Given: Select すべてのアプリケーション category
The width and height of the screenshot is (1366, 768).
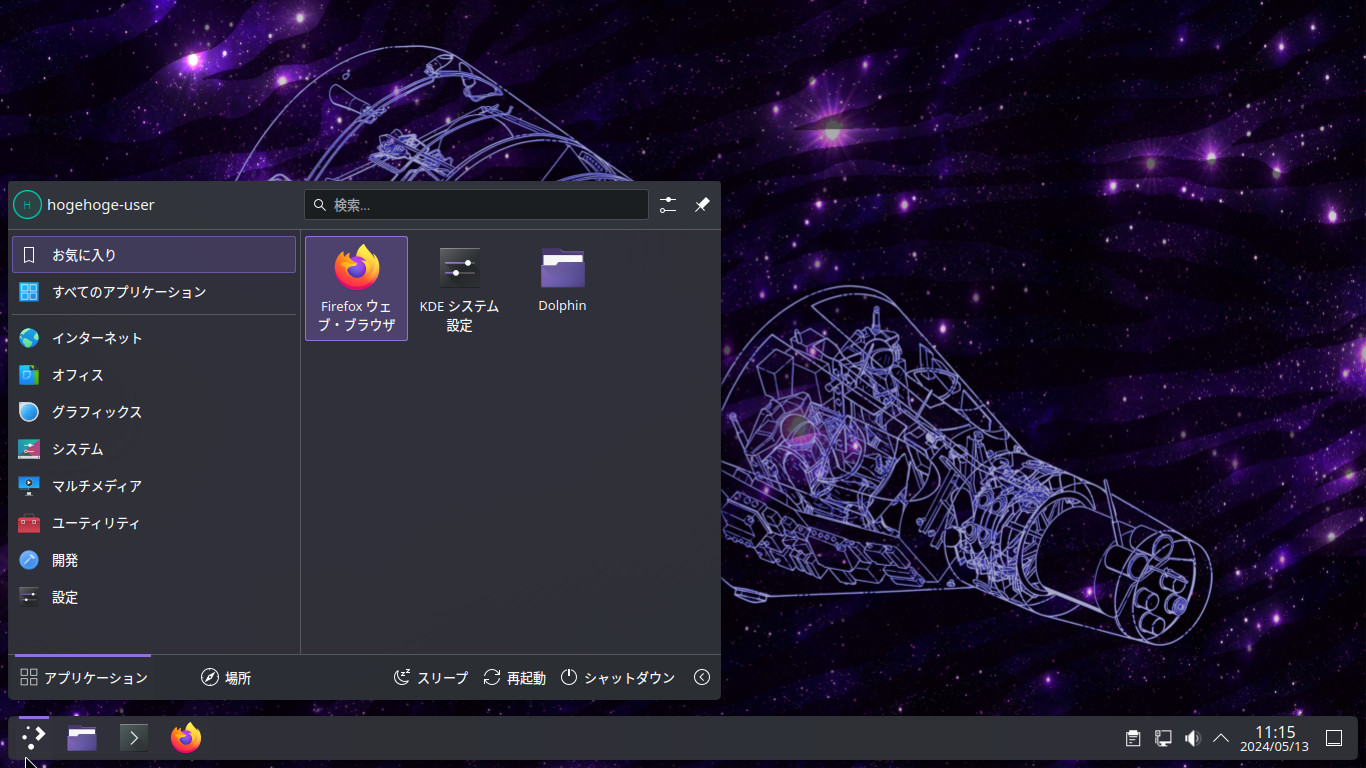Looking at the screenshot, I should point(154,292).
